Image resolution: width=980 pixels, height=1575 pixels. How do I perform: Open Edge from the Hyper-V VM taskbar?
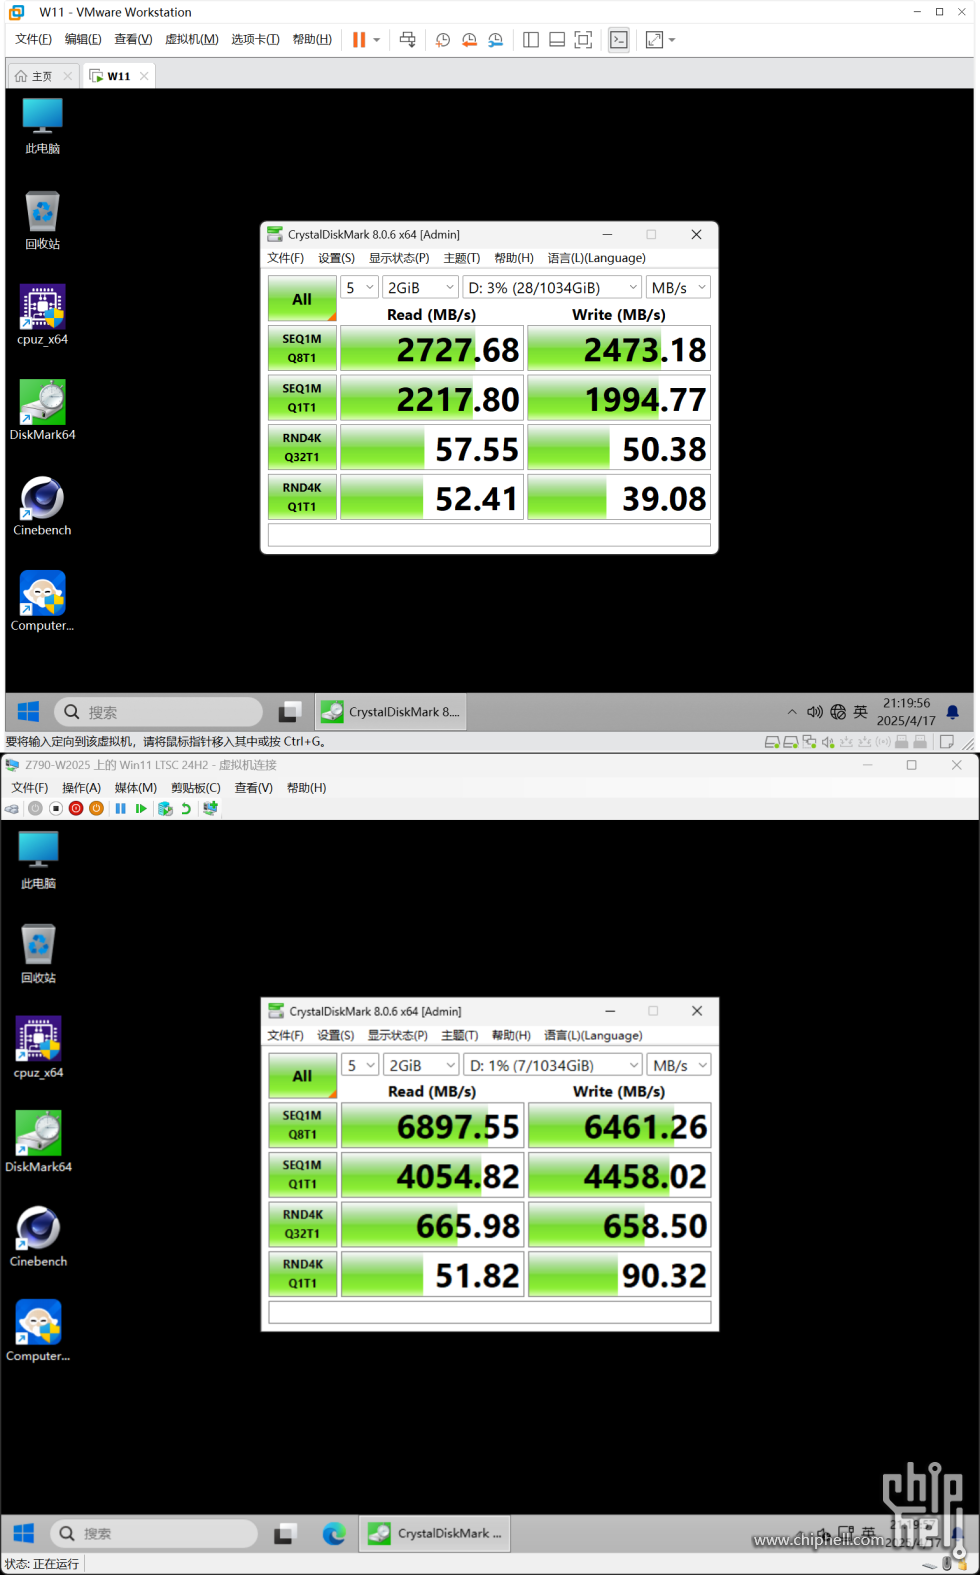[334, 1533]
